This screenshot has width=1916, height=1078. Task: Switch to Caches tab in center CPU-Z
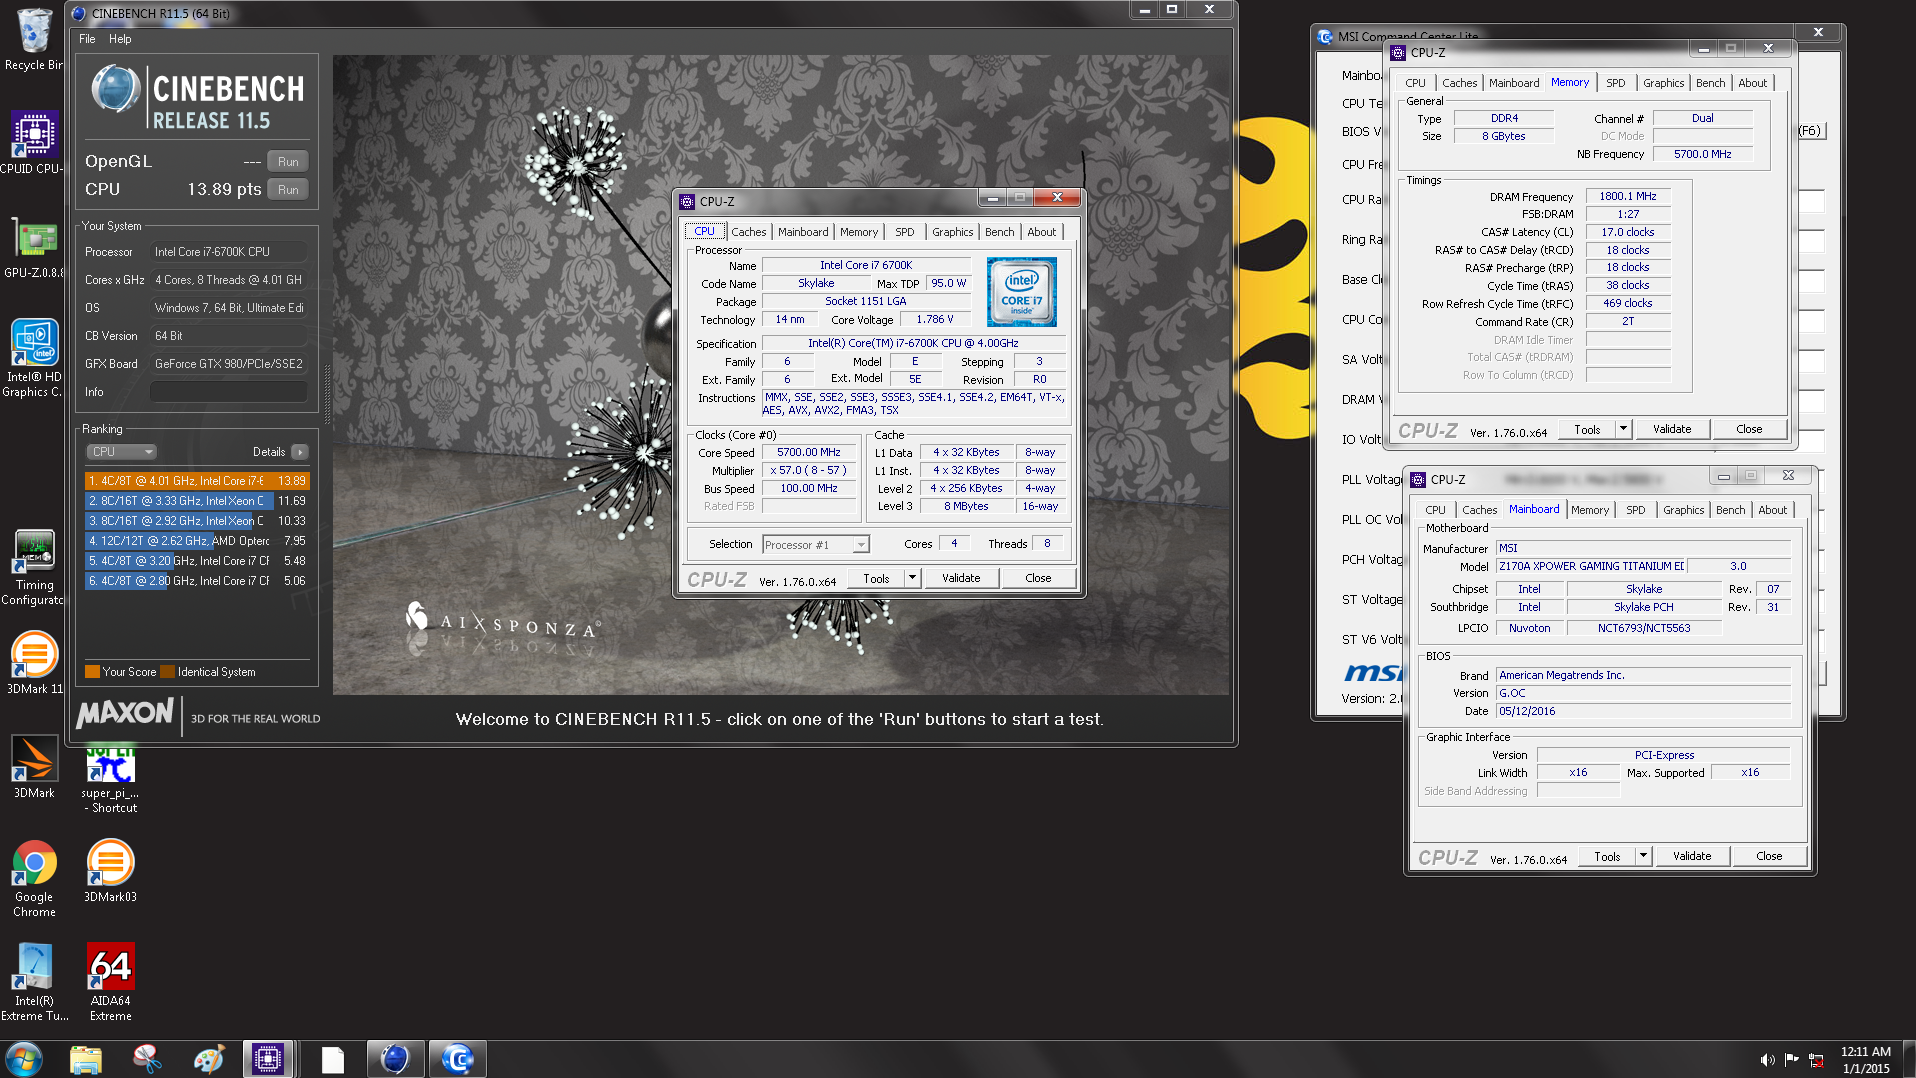pos(748,232)
